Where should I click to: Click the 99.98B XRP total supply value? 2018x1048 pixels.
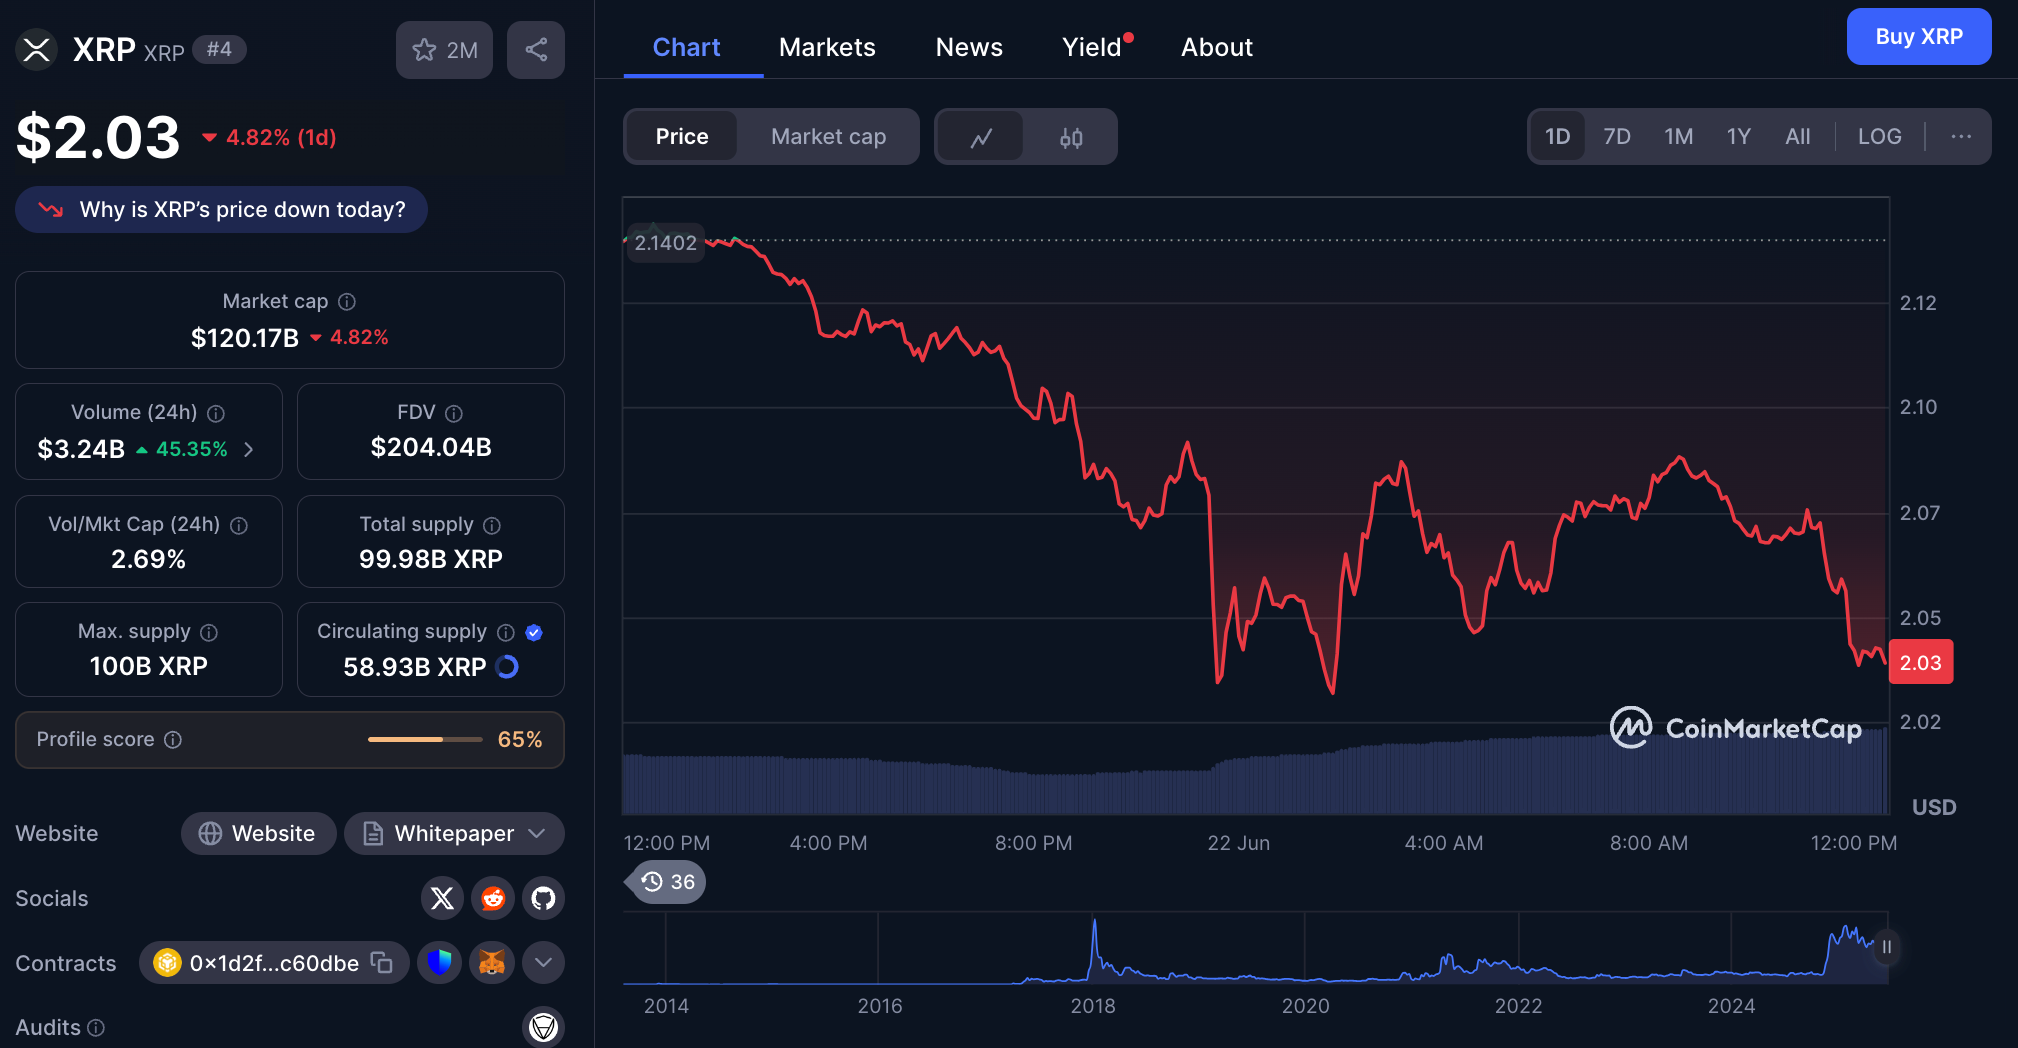click(x=431, y=559)
